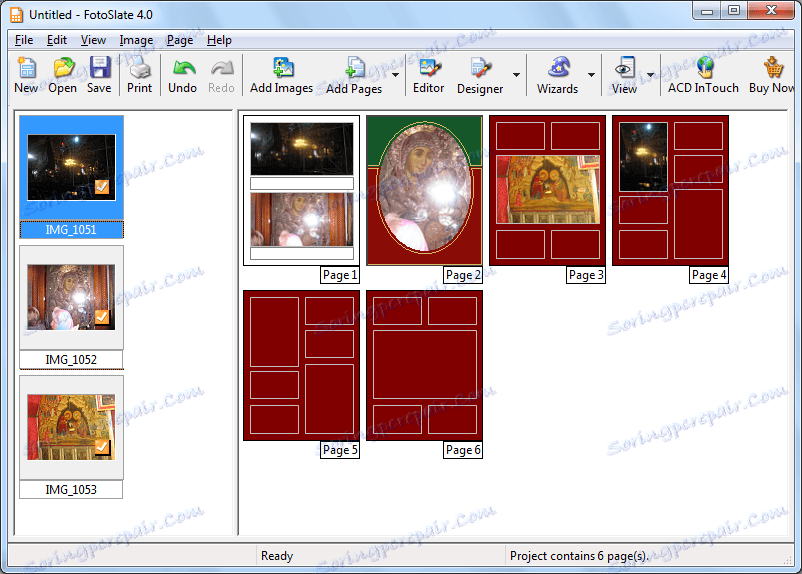
Task: Select Page 2 with the oval portrait
Action: [x=424, y=190]
